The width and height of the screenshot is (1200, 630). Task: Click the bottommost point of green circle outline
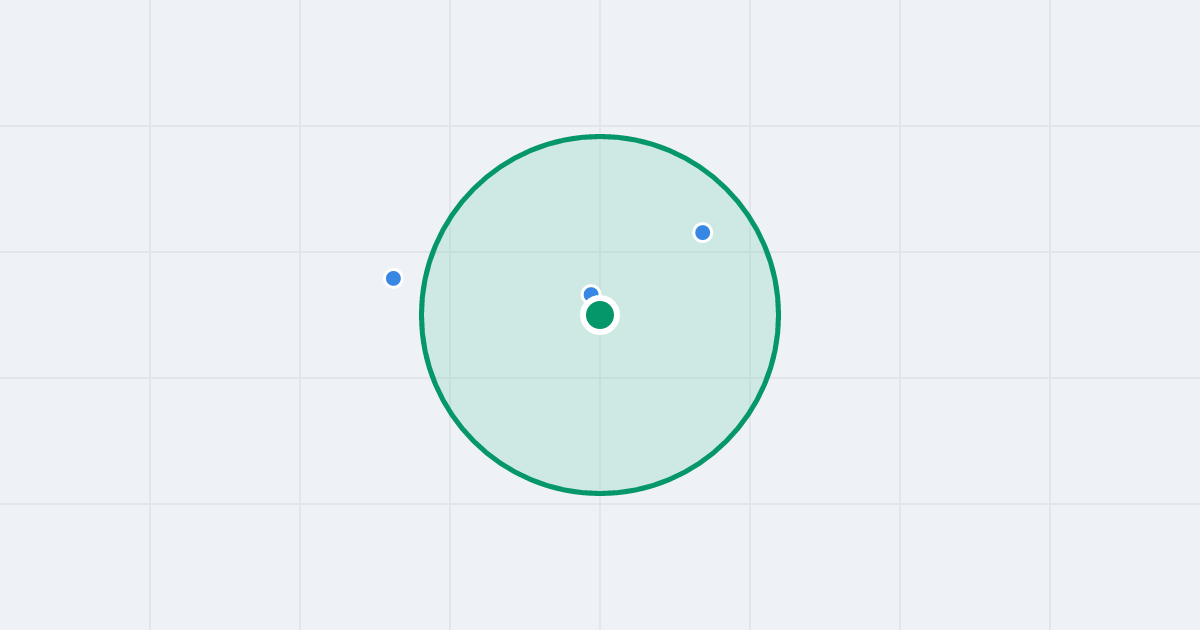(x=600, y=493)
